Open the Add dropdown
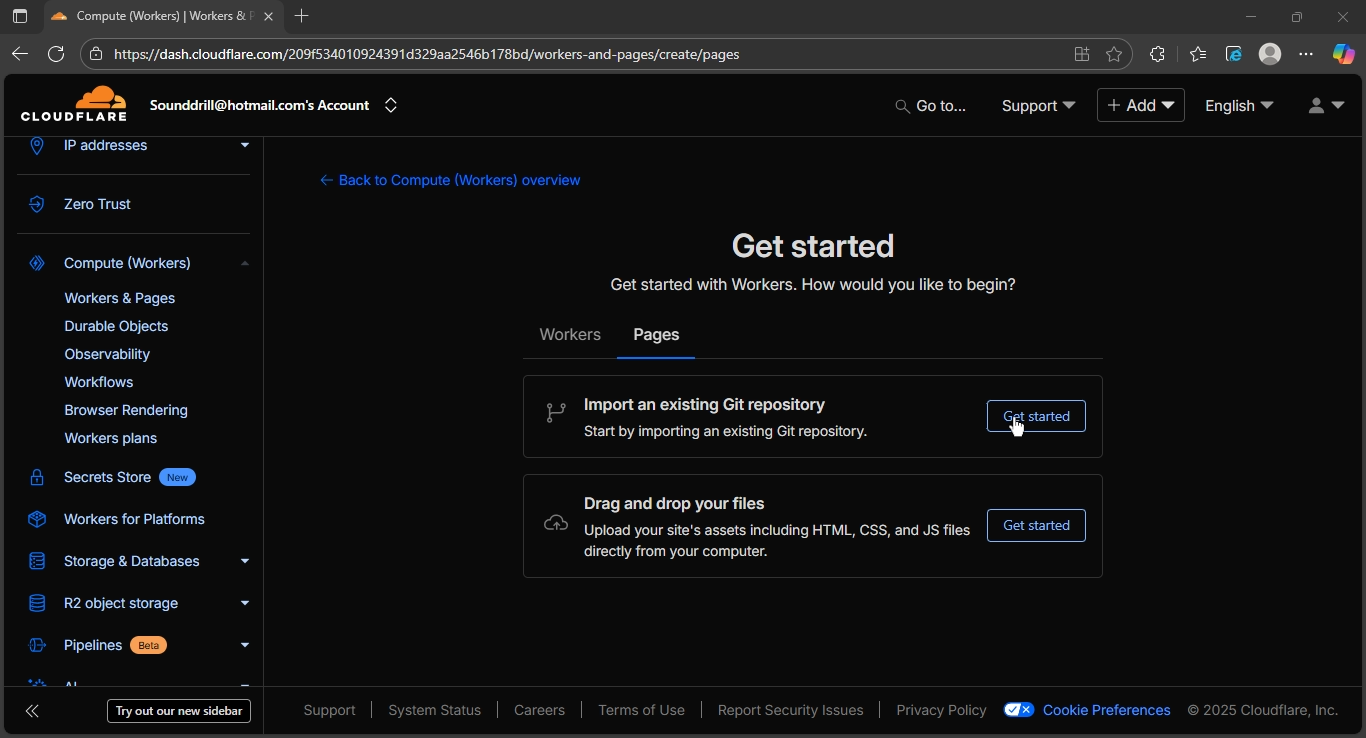Image resolution: width=1366 pixels, height=738 pixels. pos(1140,105)
